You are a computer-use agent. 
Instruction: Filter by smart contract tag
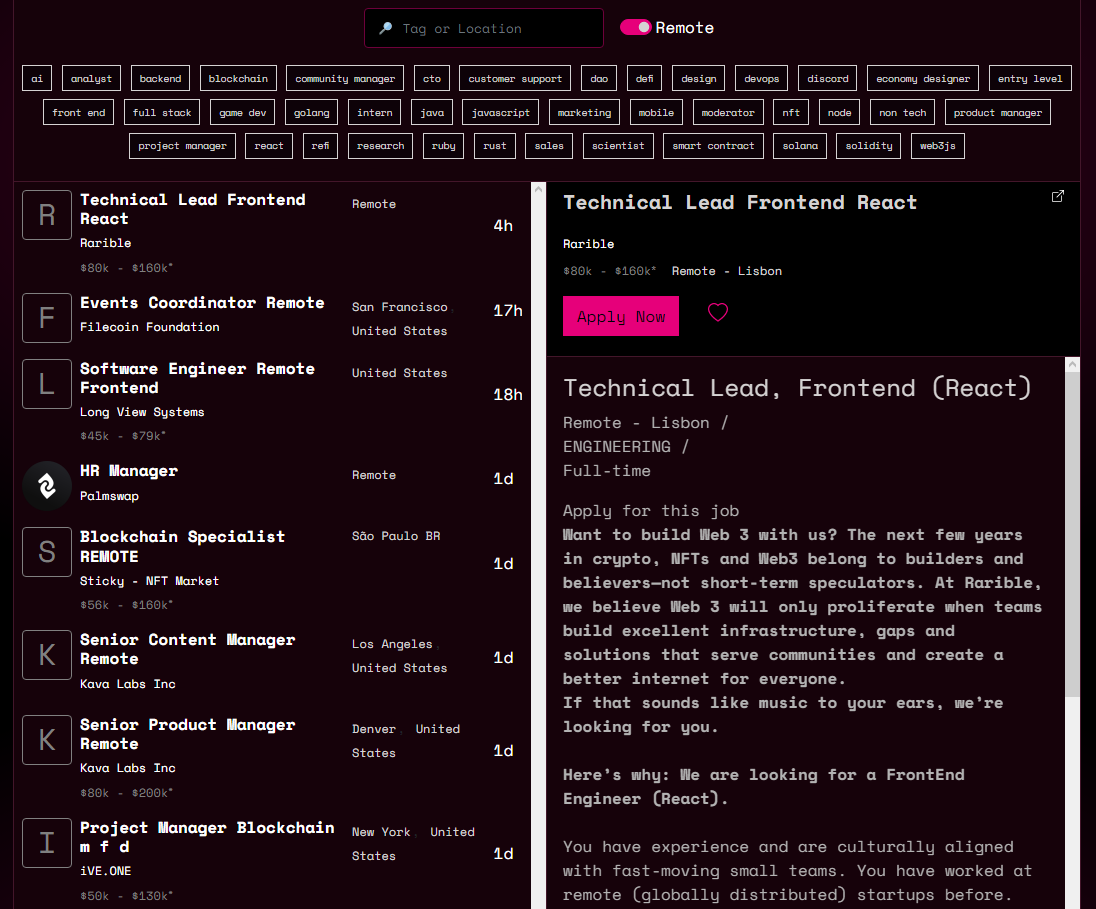[714, 145]
